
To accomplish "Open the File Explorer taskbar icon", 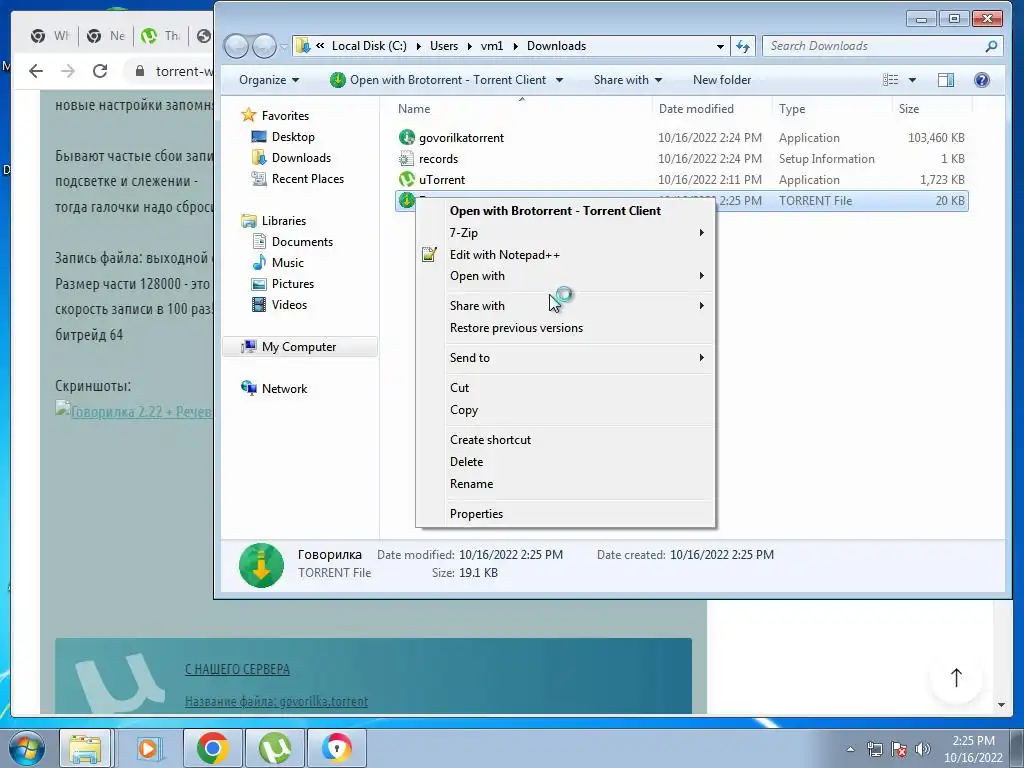I will point(85,748).
